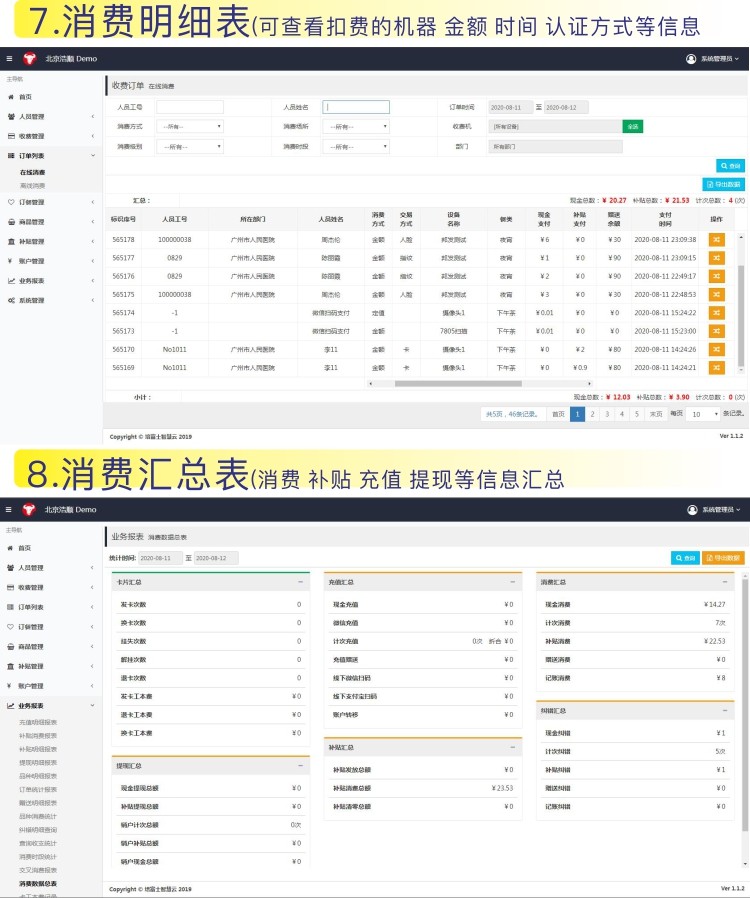The image size is (750, 898).
Task: Go to page 3 in pagination
Action: click(x=606, y=413)
